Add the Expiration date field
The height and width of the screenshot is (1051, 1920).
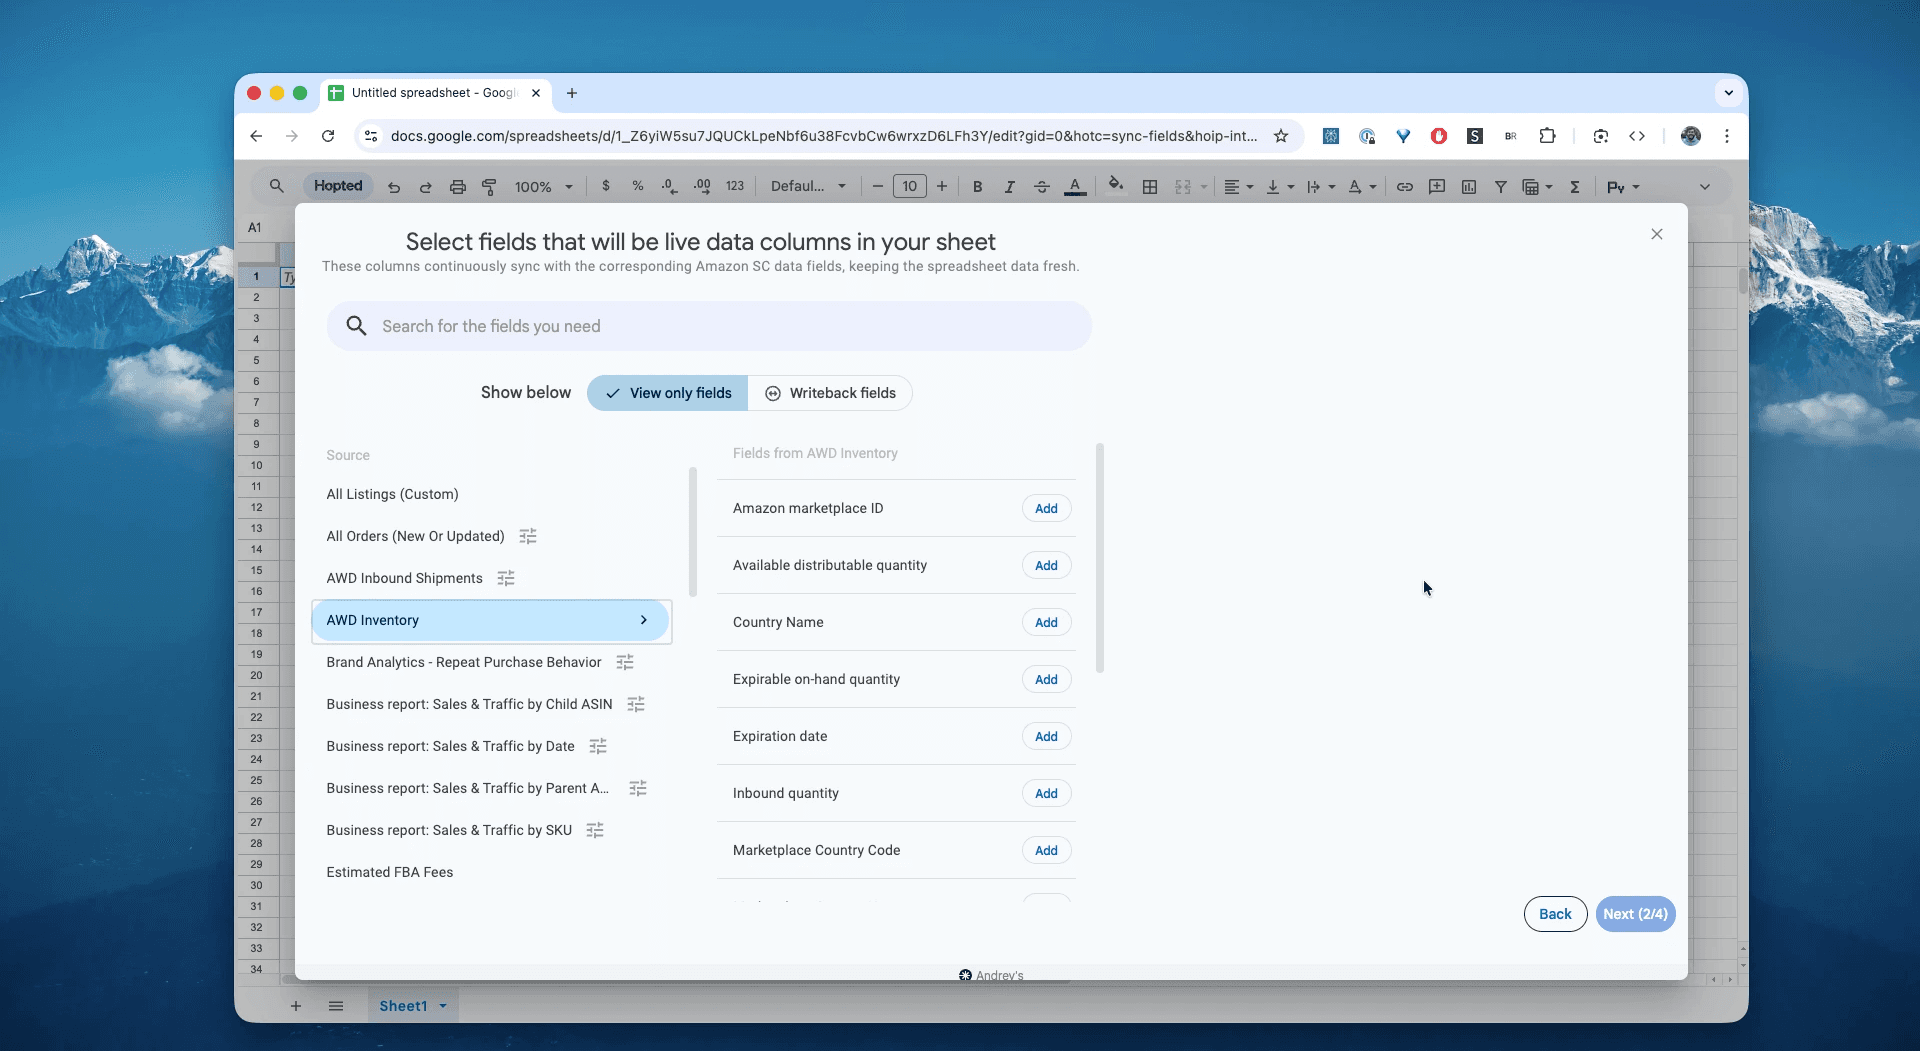coord(1046,737)
